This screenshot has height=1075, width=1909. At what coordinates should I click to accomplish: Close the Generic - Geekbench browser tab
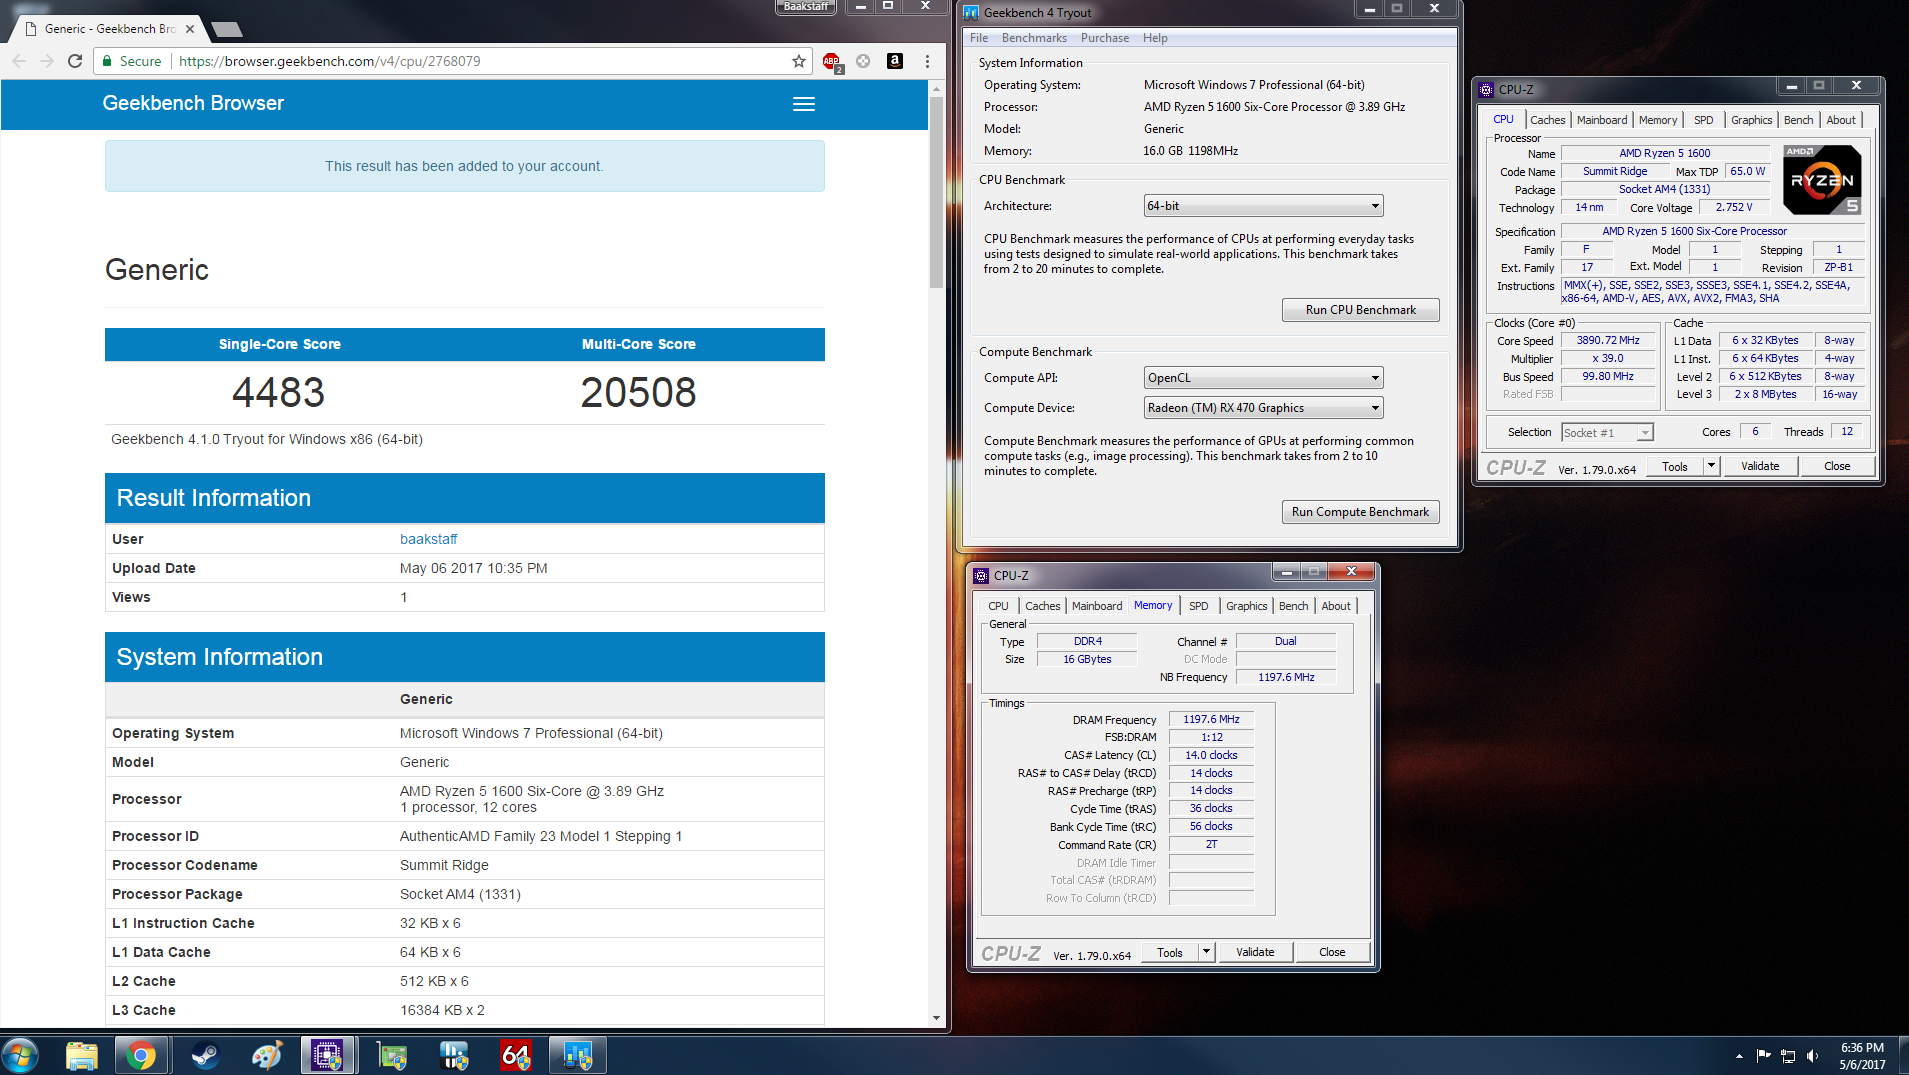pos(190,29)
